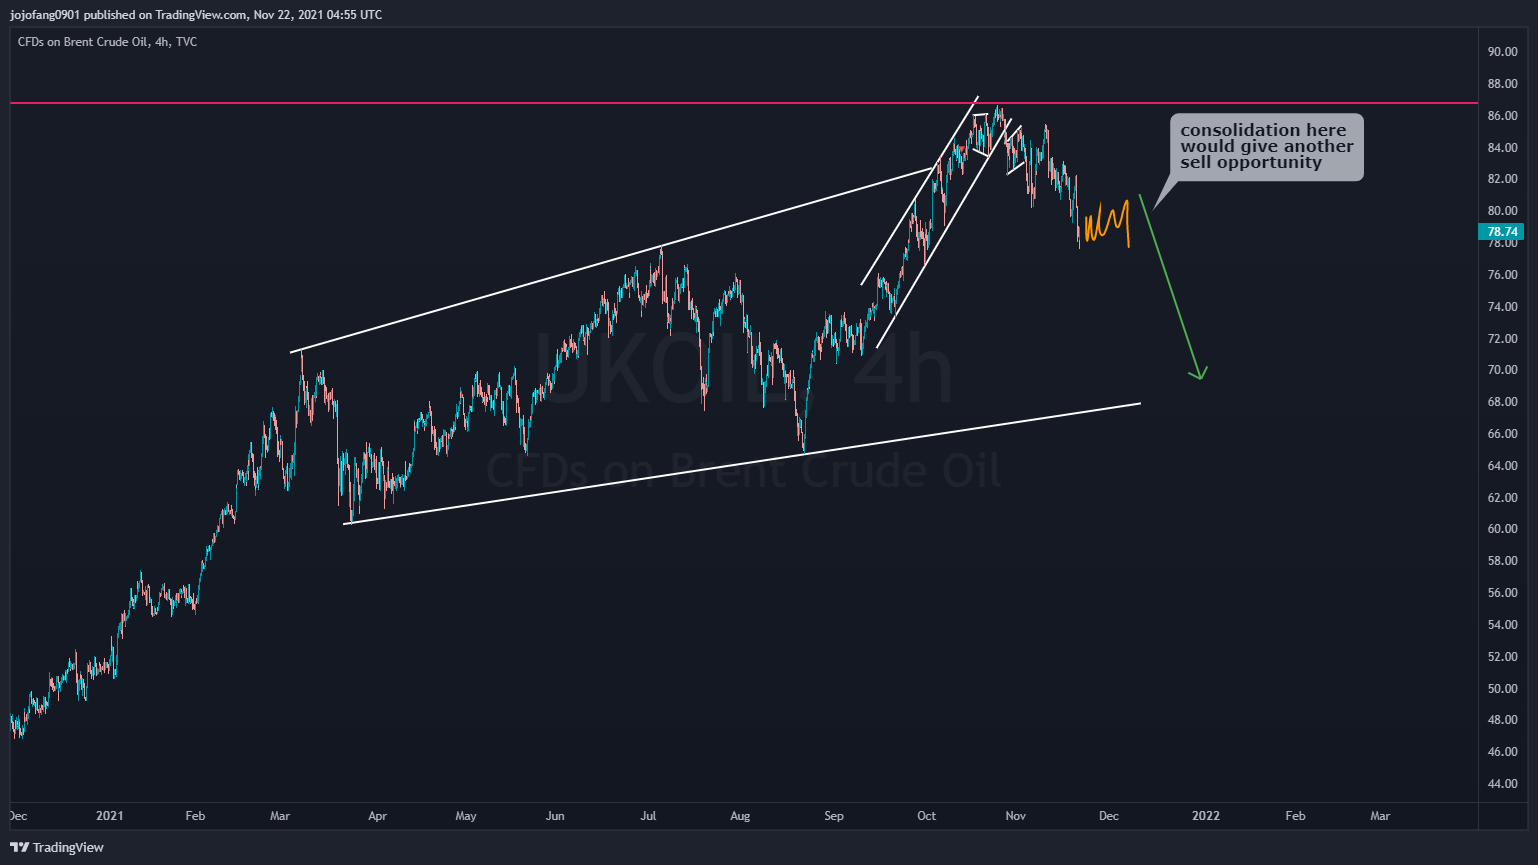Screen dimensions: 1538x865
Task: Click the 88.00 price axis label
Action: (1502, 84)
